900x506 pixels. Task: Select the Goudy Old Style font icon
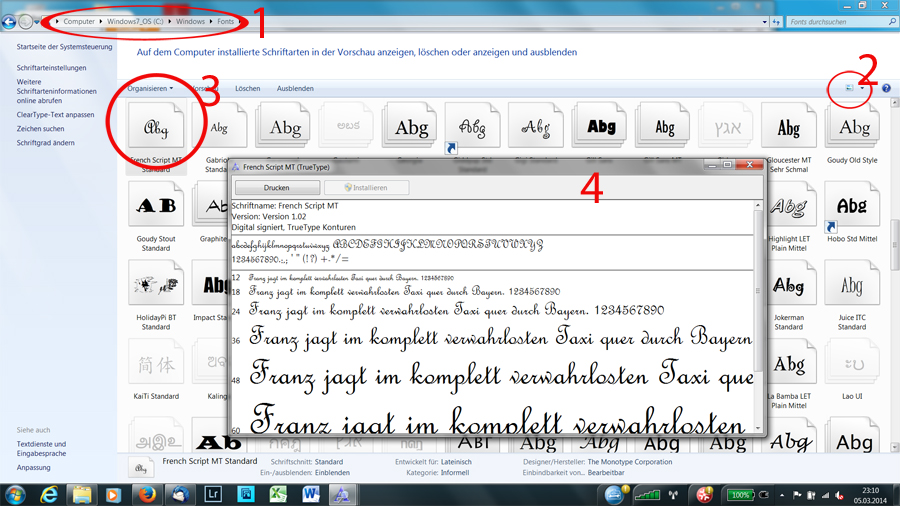point(852,126)
